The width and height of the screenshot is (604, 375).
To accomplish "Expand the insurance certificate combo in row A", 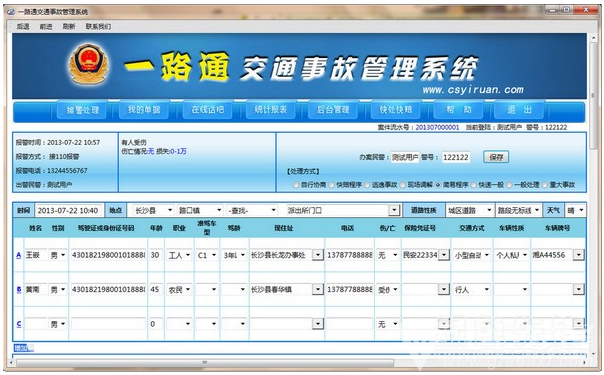I will point(444,255).
